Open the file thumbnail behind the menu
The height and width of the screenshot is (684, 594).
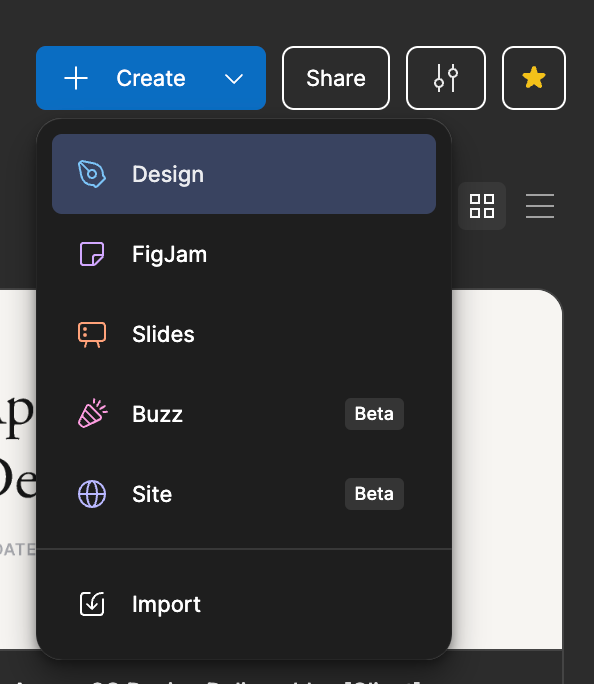tap(507, 469)
